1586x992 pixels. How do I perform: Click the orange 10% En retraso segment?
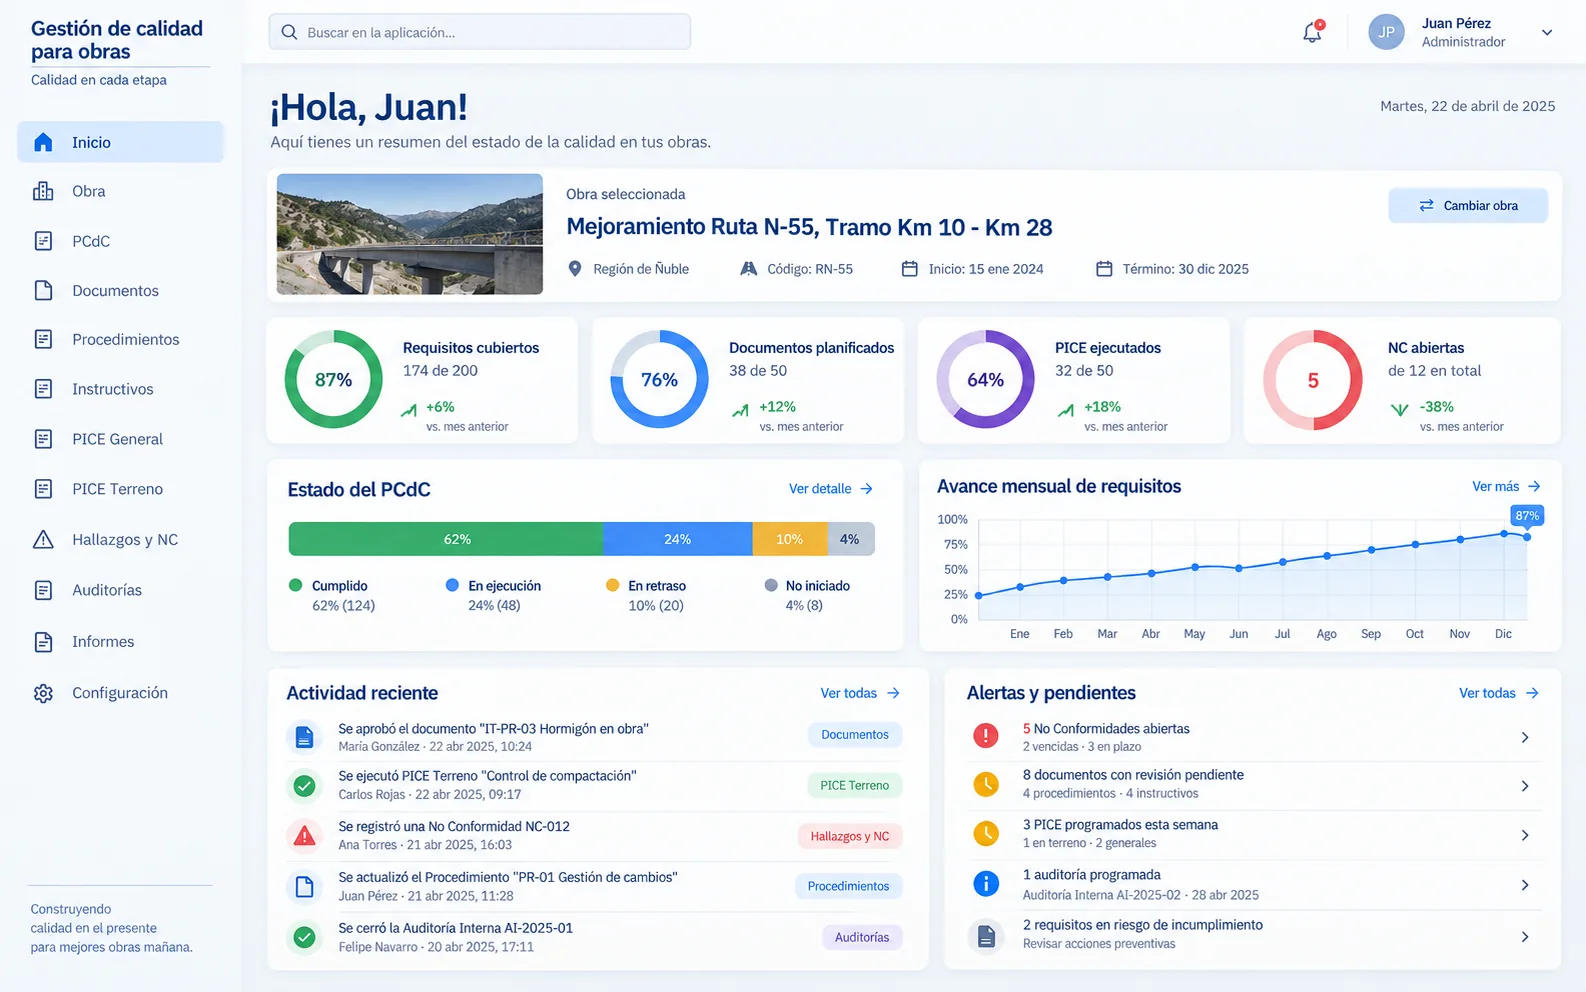point(790,539)
